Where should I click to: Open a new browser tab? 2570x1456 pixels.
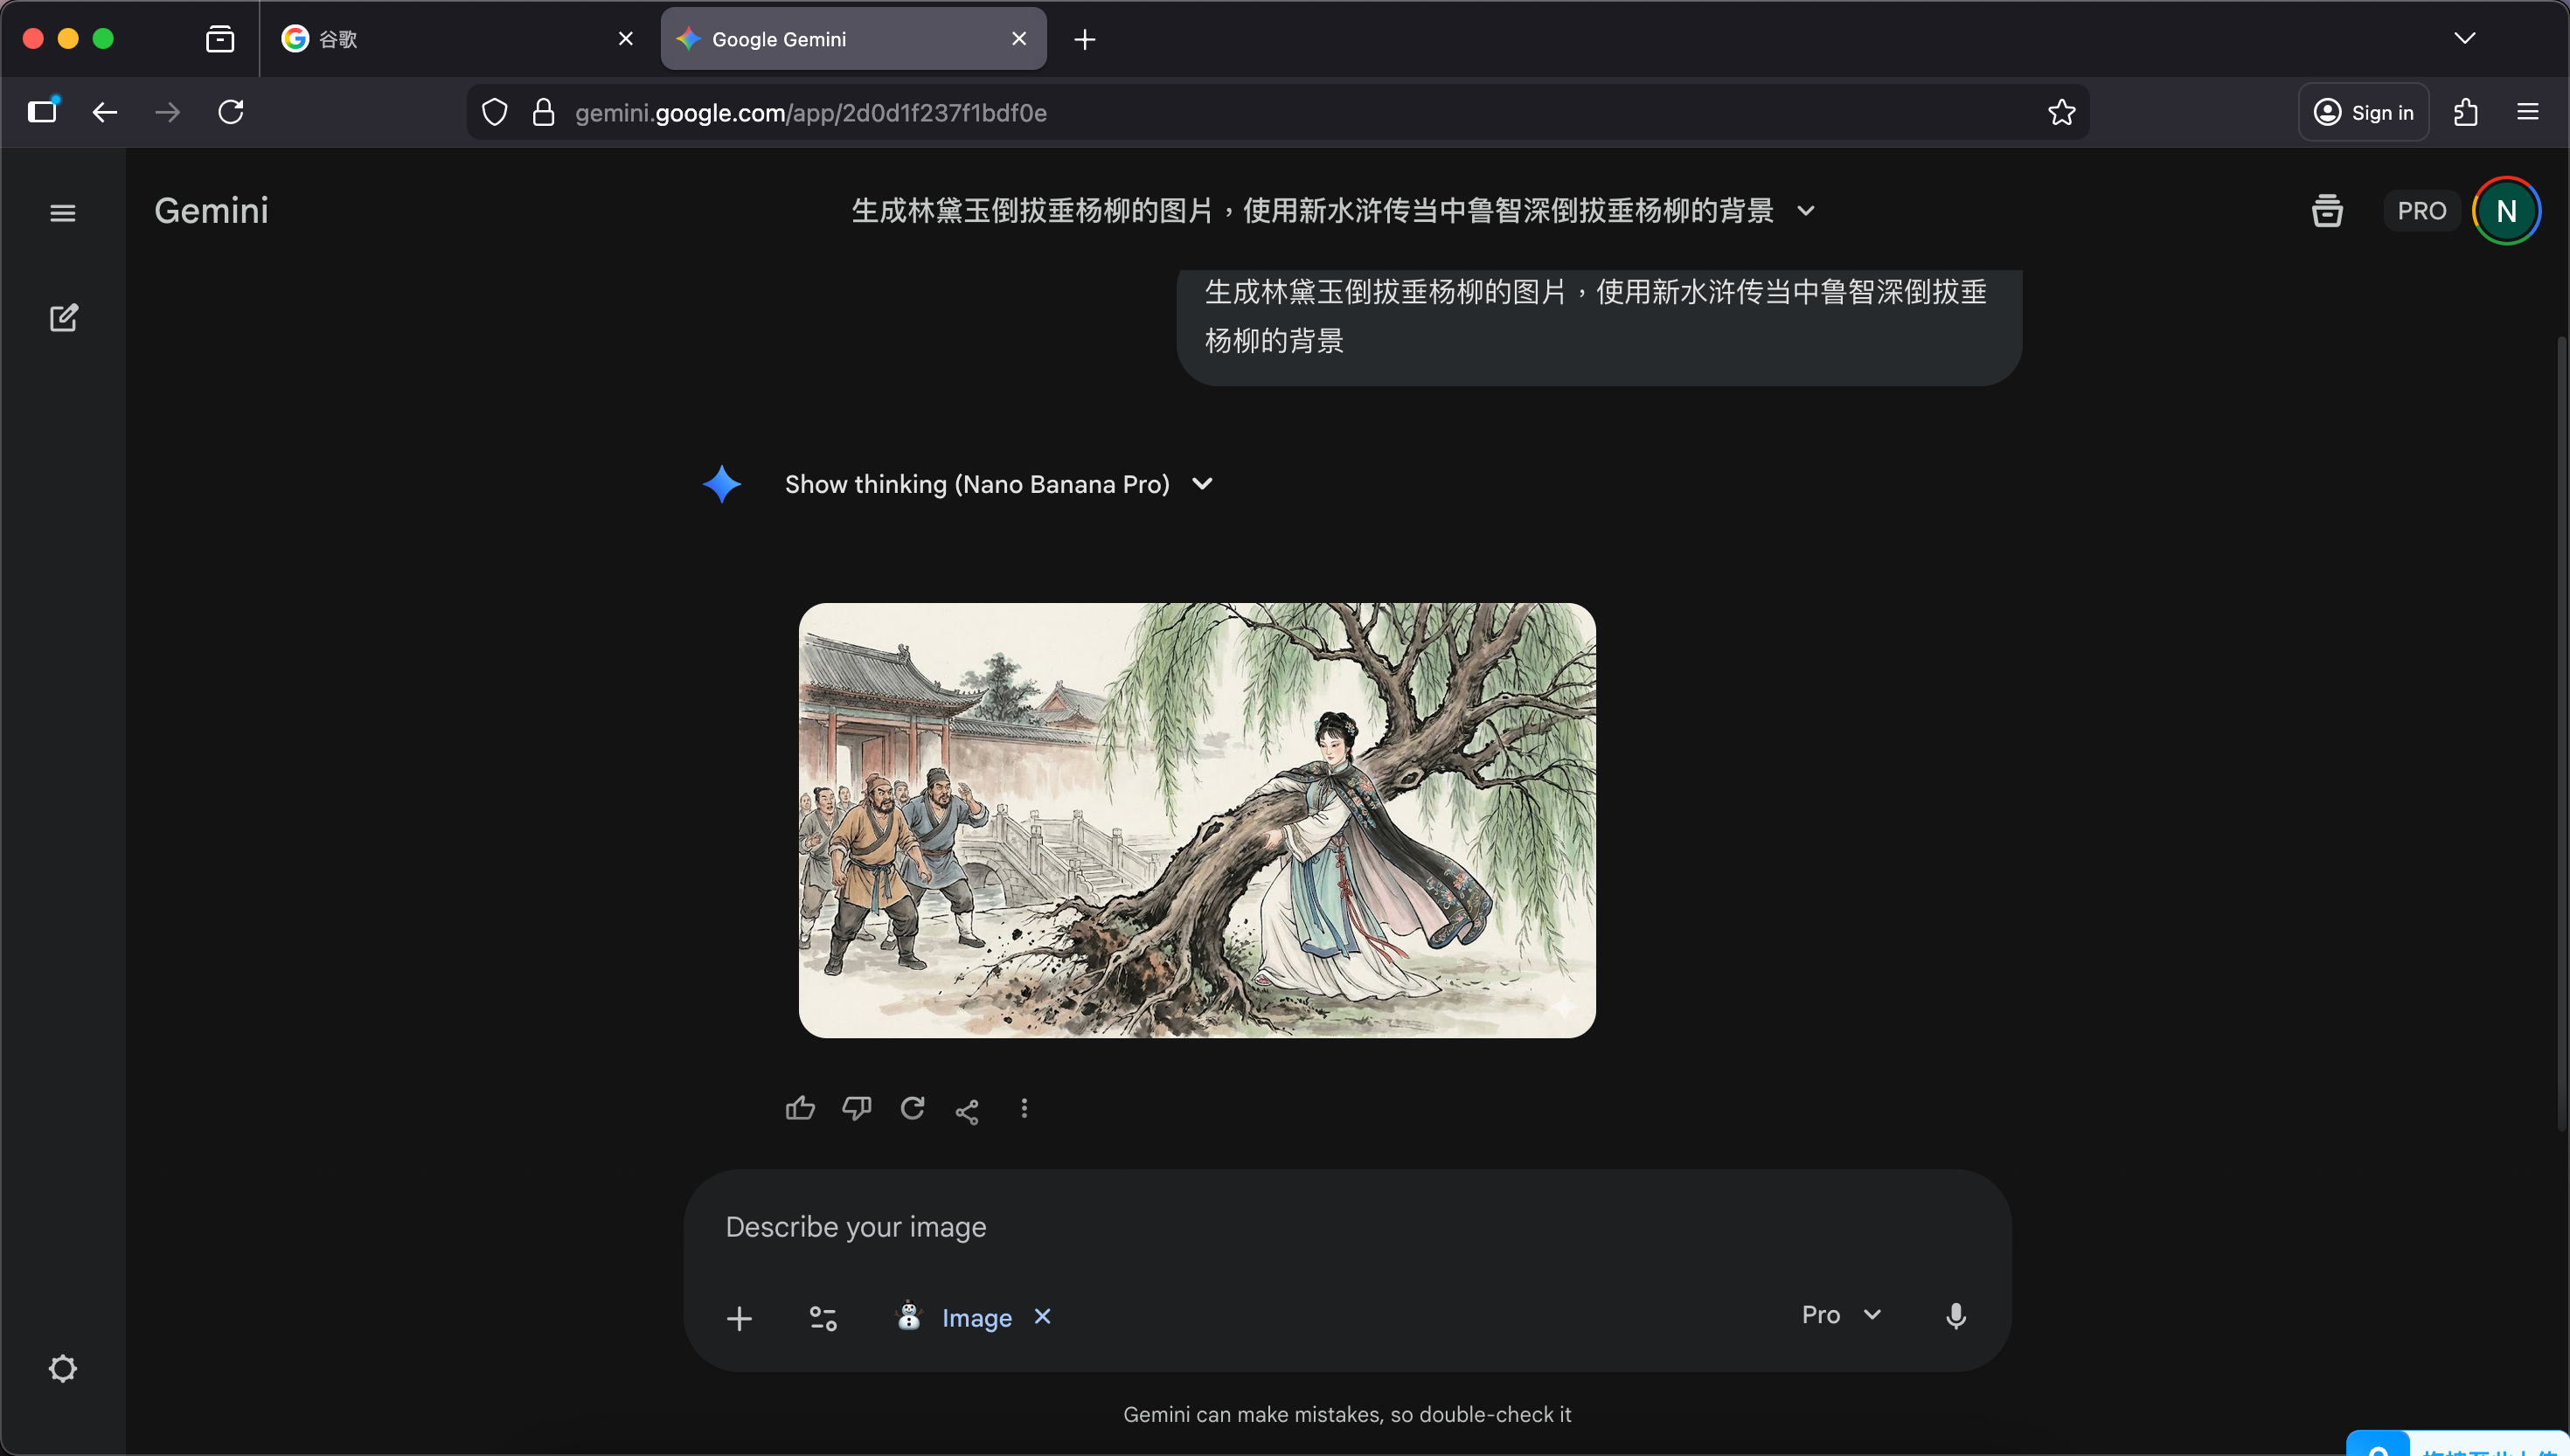click(x=1085, y=39)
